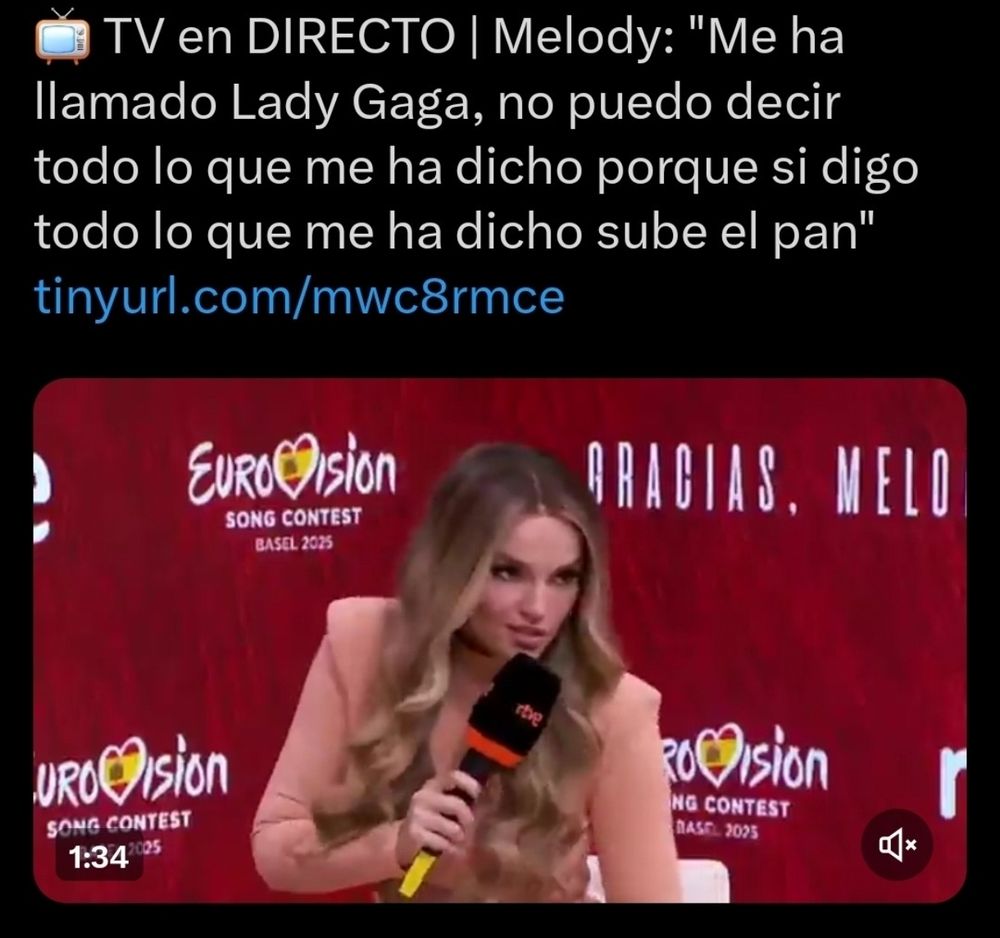This screenshot has width=1000, height=938.
Task: Click the word 'Melody:' in the tweet
Action: [x=582, y=37]
